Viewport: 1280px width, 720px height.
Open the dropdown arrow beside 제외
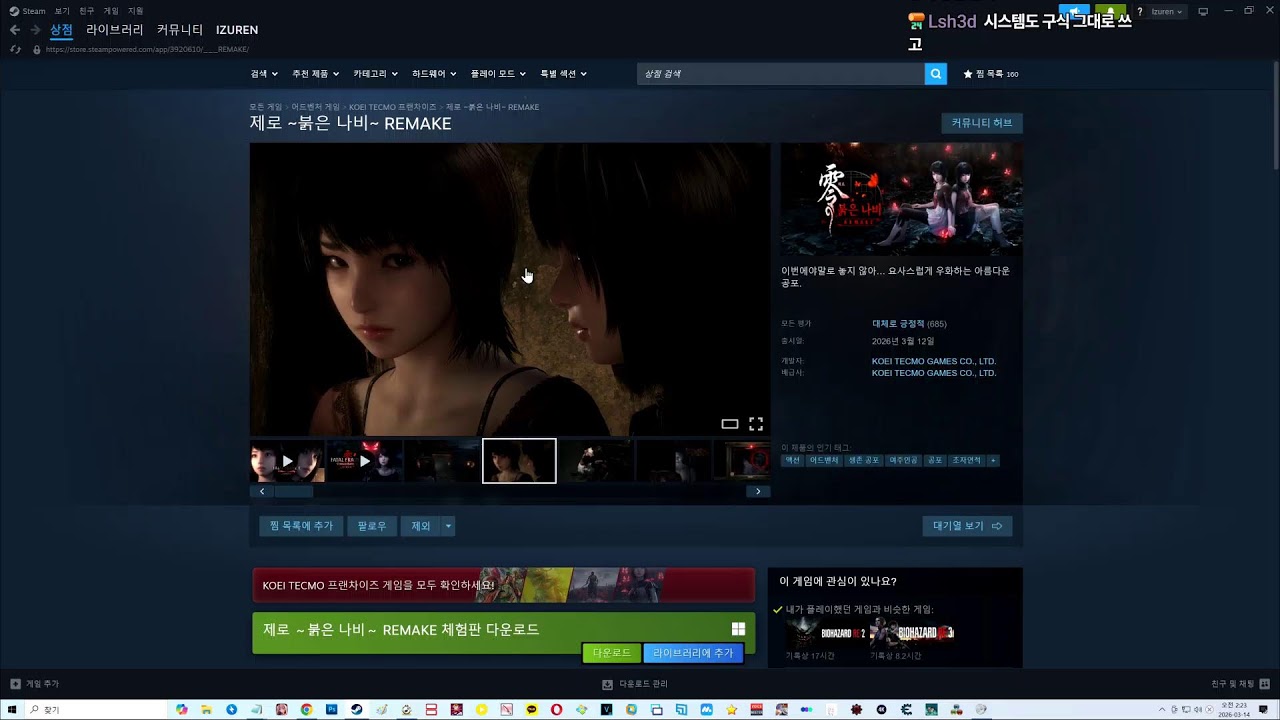448,526
